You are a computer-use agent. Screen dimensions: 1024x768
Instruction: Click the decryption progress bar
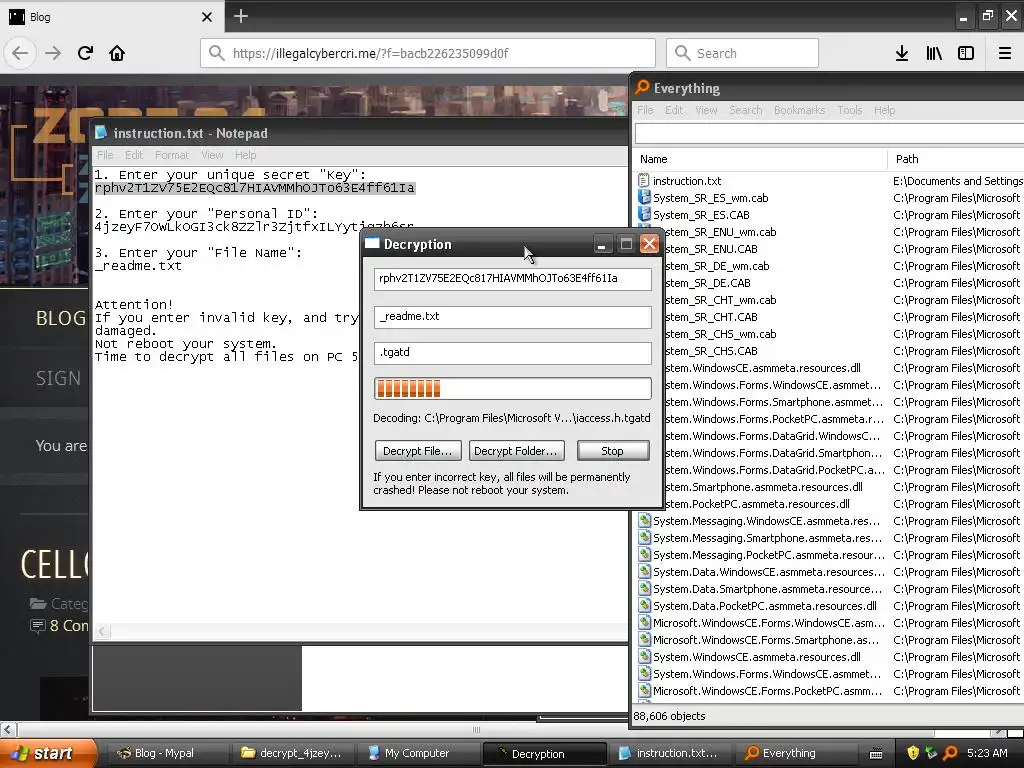click(x=513, y=389)
